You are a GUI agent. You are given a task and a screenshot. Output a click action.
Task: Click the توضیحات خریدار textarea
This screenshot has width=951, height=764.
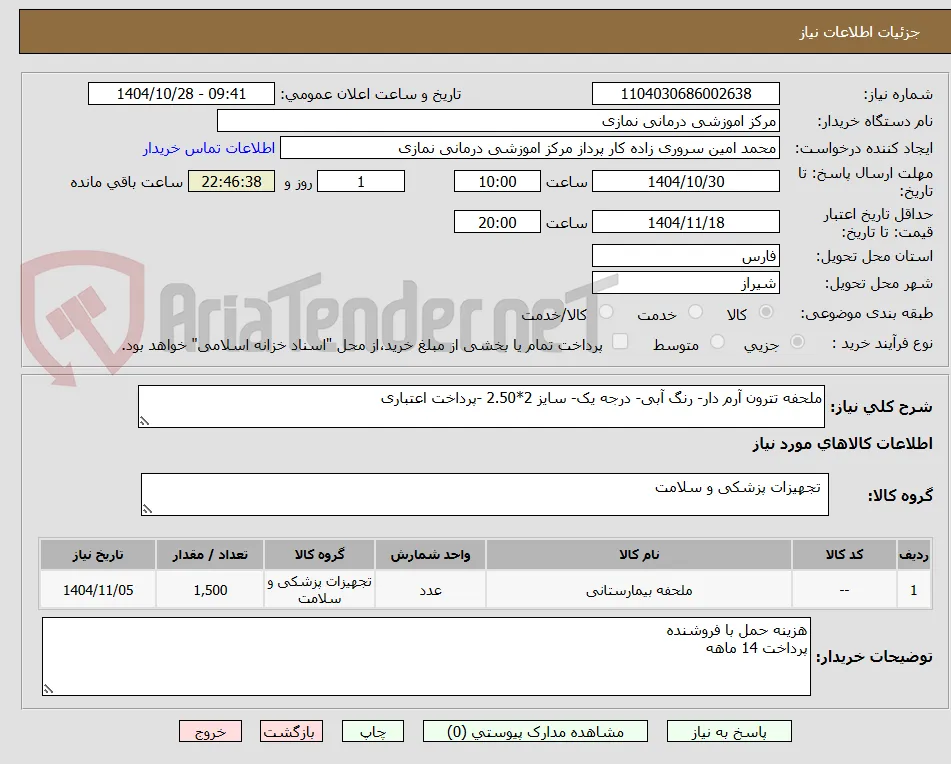pyautogui.click(x=426, y=656)
